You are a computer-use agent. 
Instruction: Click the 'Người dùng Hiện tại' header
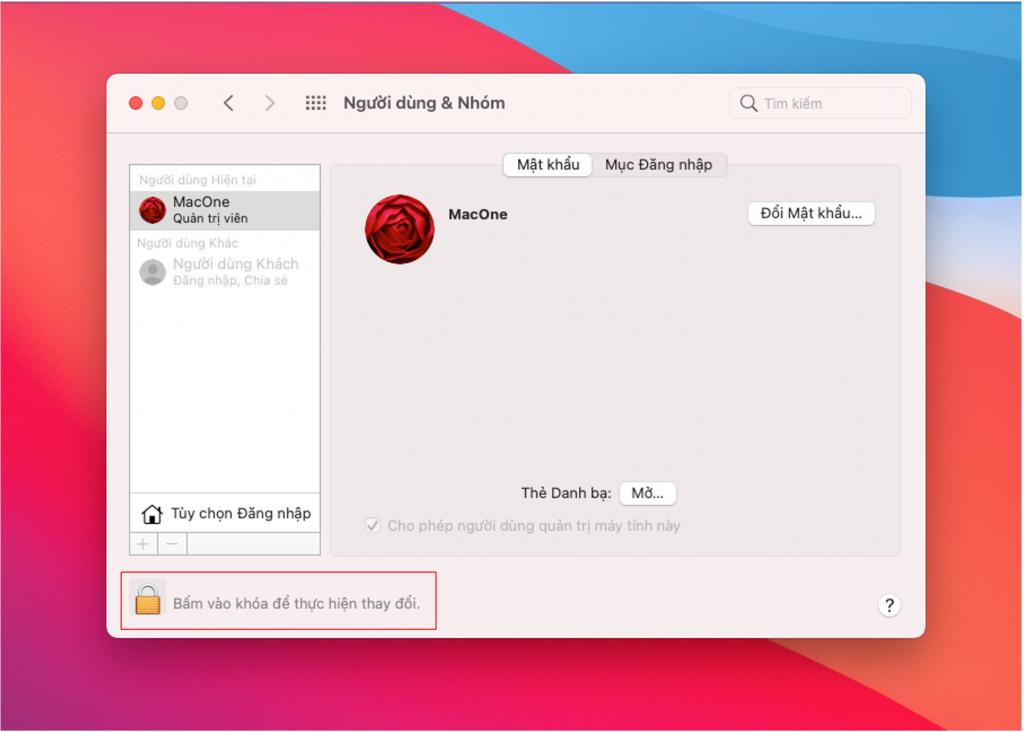click(x=197, y=180)
